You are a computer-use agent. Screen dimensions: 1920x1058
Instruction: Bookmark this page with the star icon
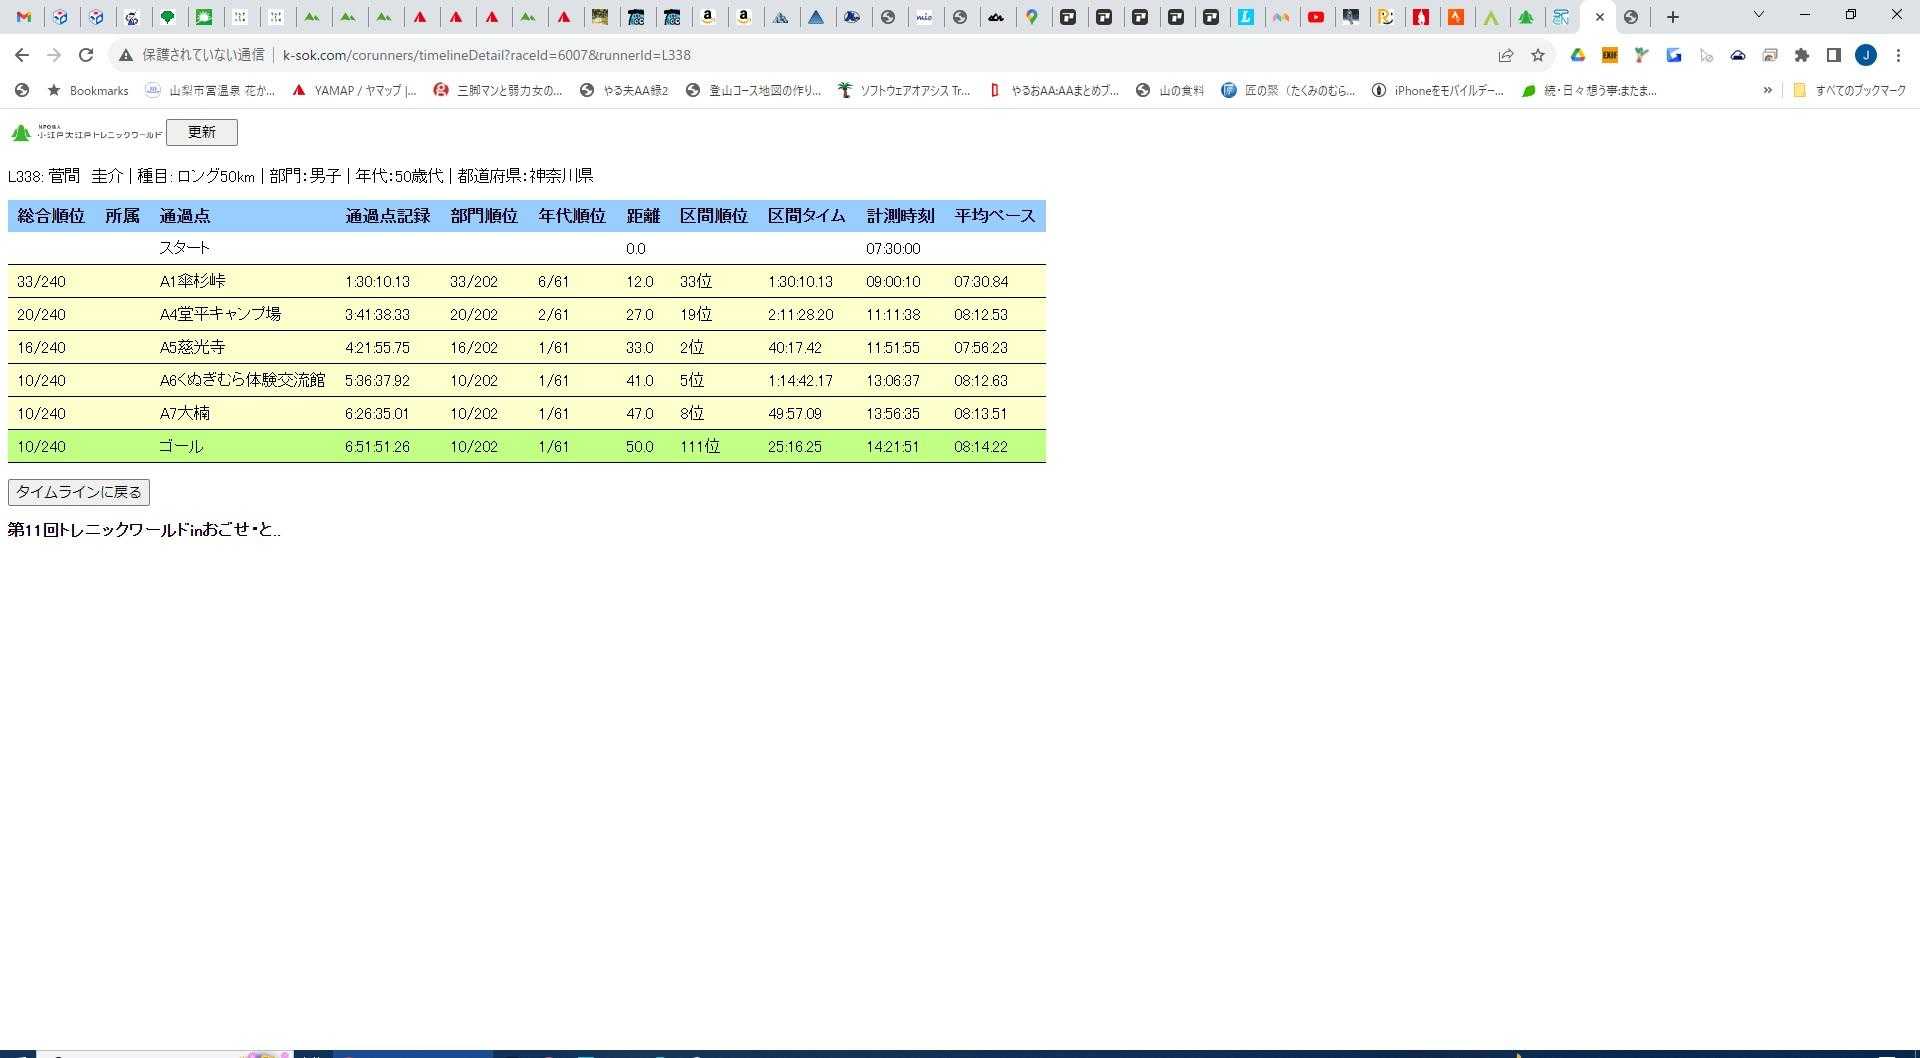[x=1538, y=55]
